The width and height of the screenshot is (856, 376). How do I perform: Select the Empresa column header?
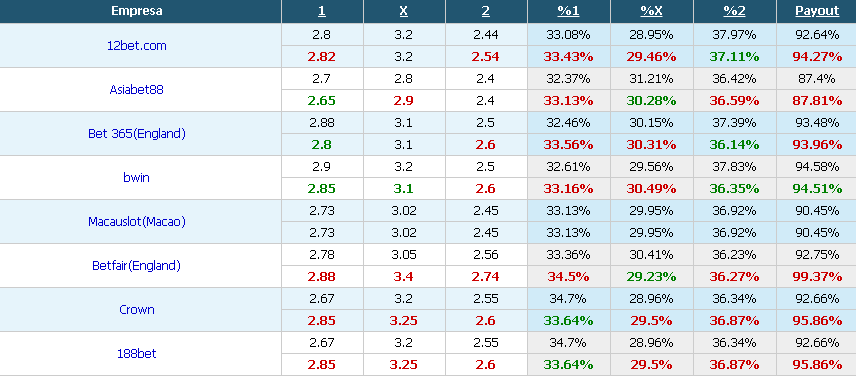[x=136, y=11]
